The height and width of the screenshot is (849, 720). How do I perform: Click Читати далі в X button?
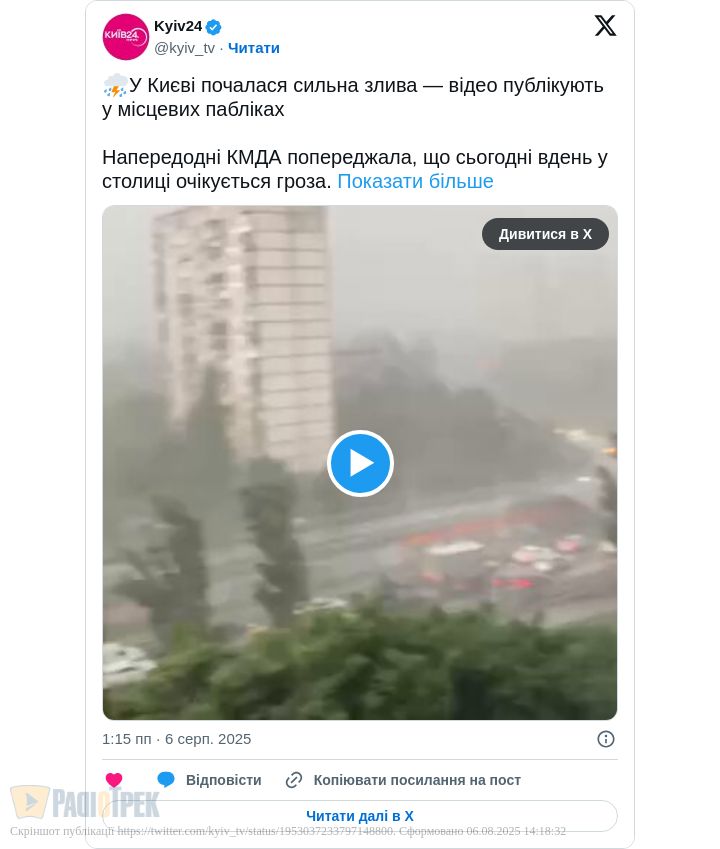tap(359, 816)
